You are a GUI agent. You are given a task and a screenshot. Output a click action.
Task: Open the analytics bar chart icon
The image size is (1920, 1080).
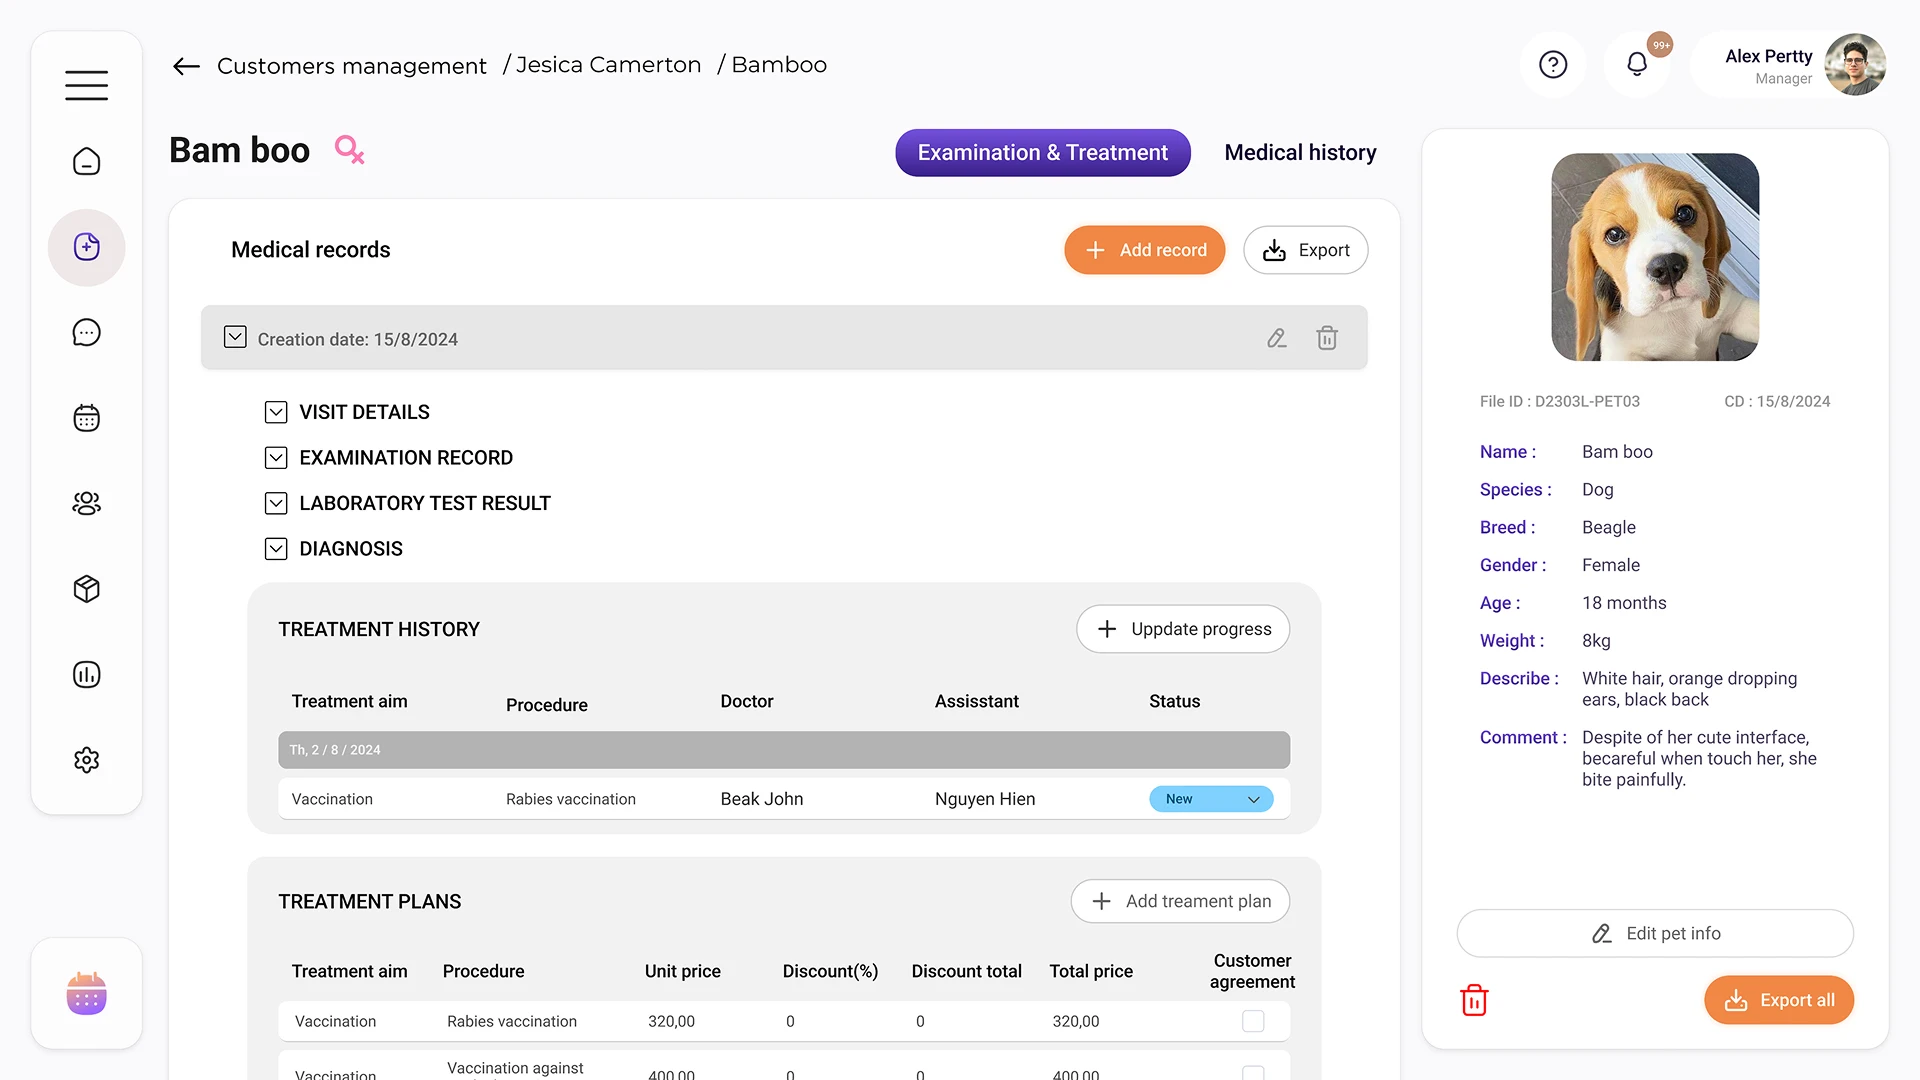pyautogui.click(x=86, y=674)
